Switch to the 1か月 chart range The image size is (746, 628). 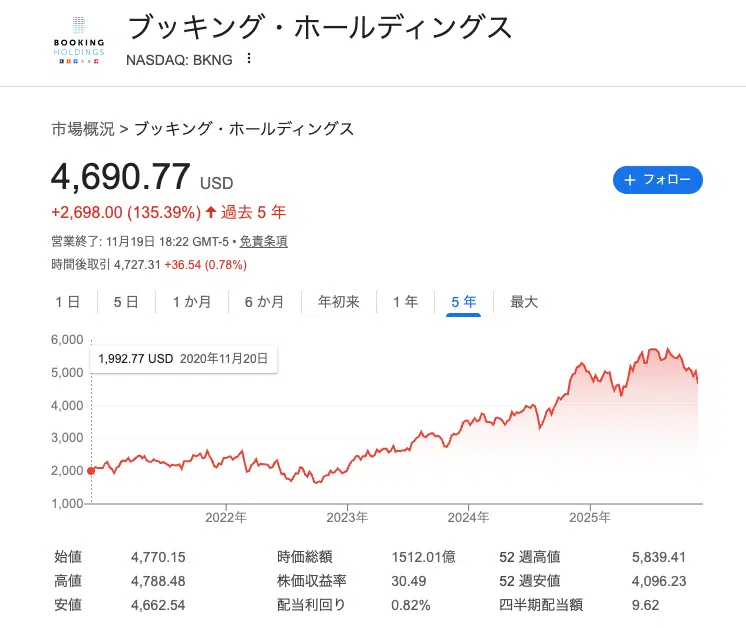tap(191, 302)
